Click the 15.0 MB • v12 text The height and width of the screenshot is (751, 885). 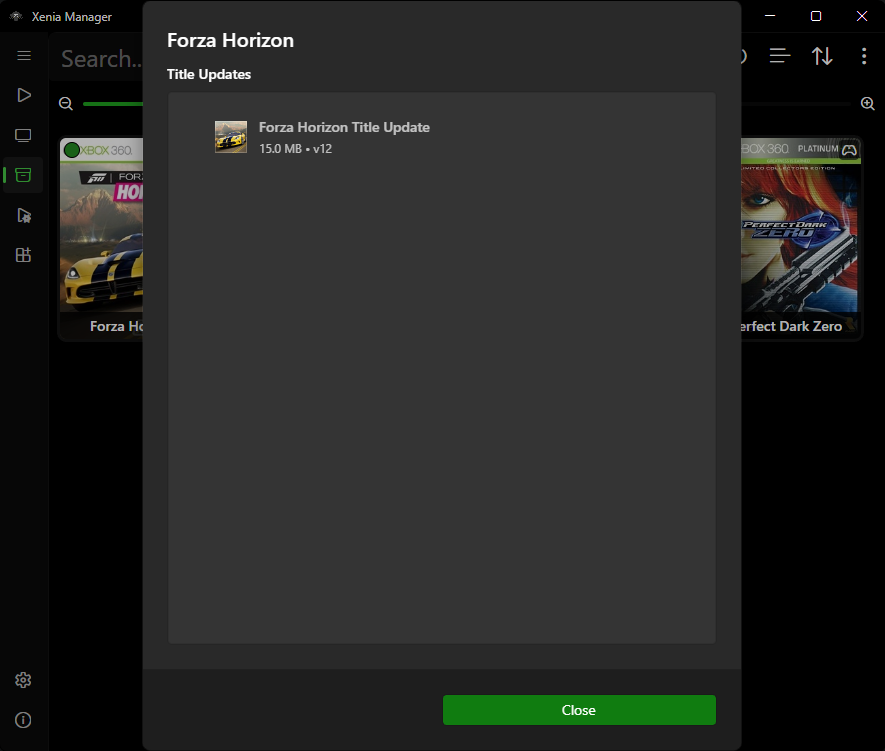coord(295,149)
